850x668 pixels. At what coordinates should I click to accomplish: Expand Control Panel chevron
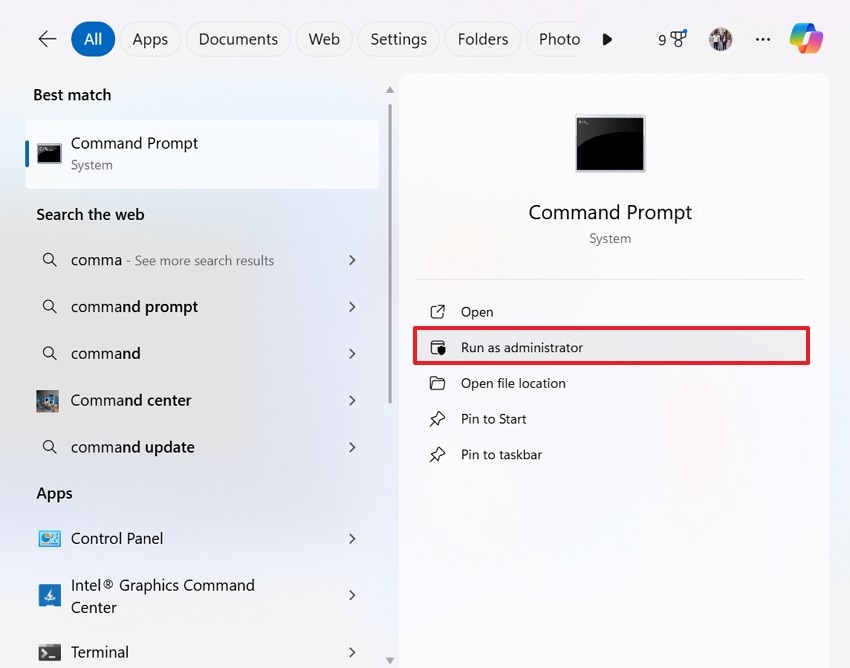(352, 539)
